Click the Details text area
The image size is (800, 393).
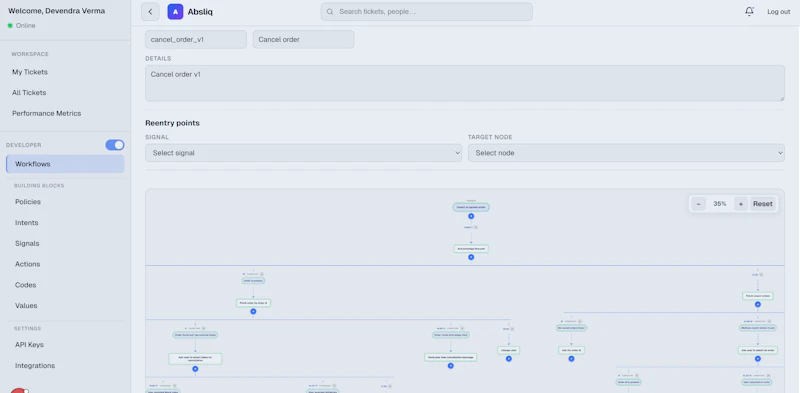[x=465, y=83]
